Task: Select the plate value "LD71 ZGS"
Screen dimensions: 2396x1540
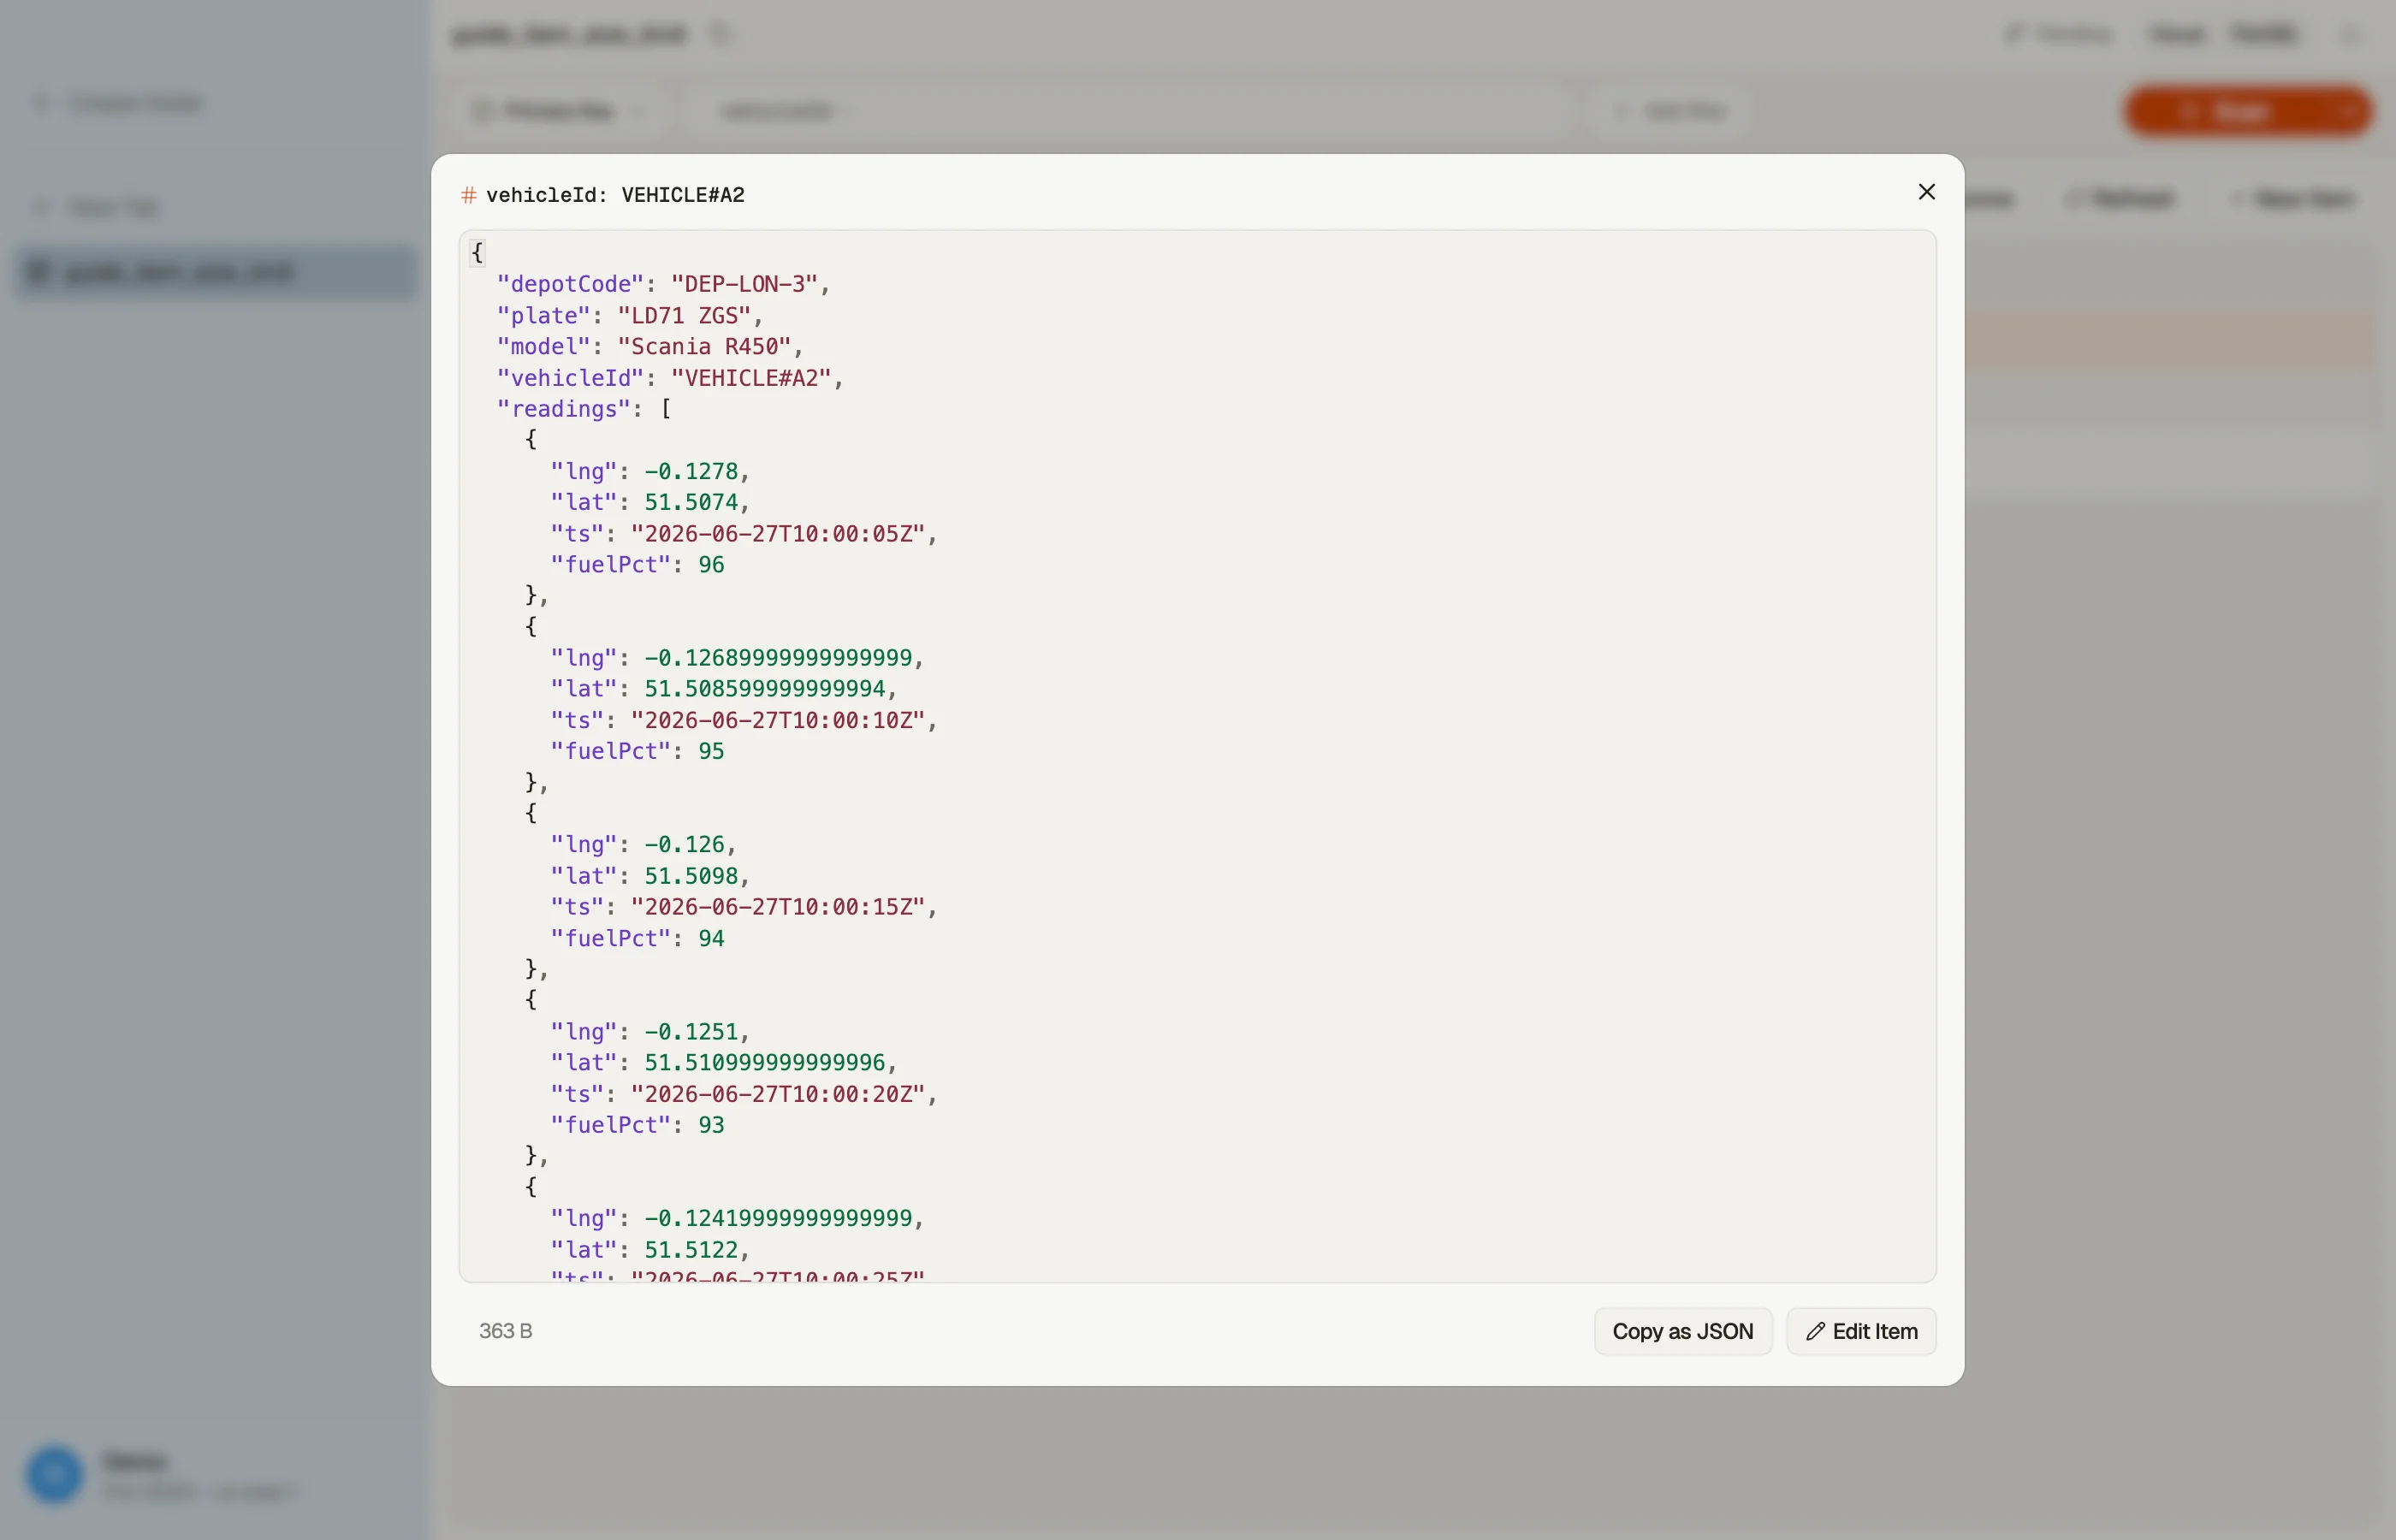Action: [684, 316]
